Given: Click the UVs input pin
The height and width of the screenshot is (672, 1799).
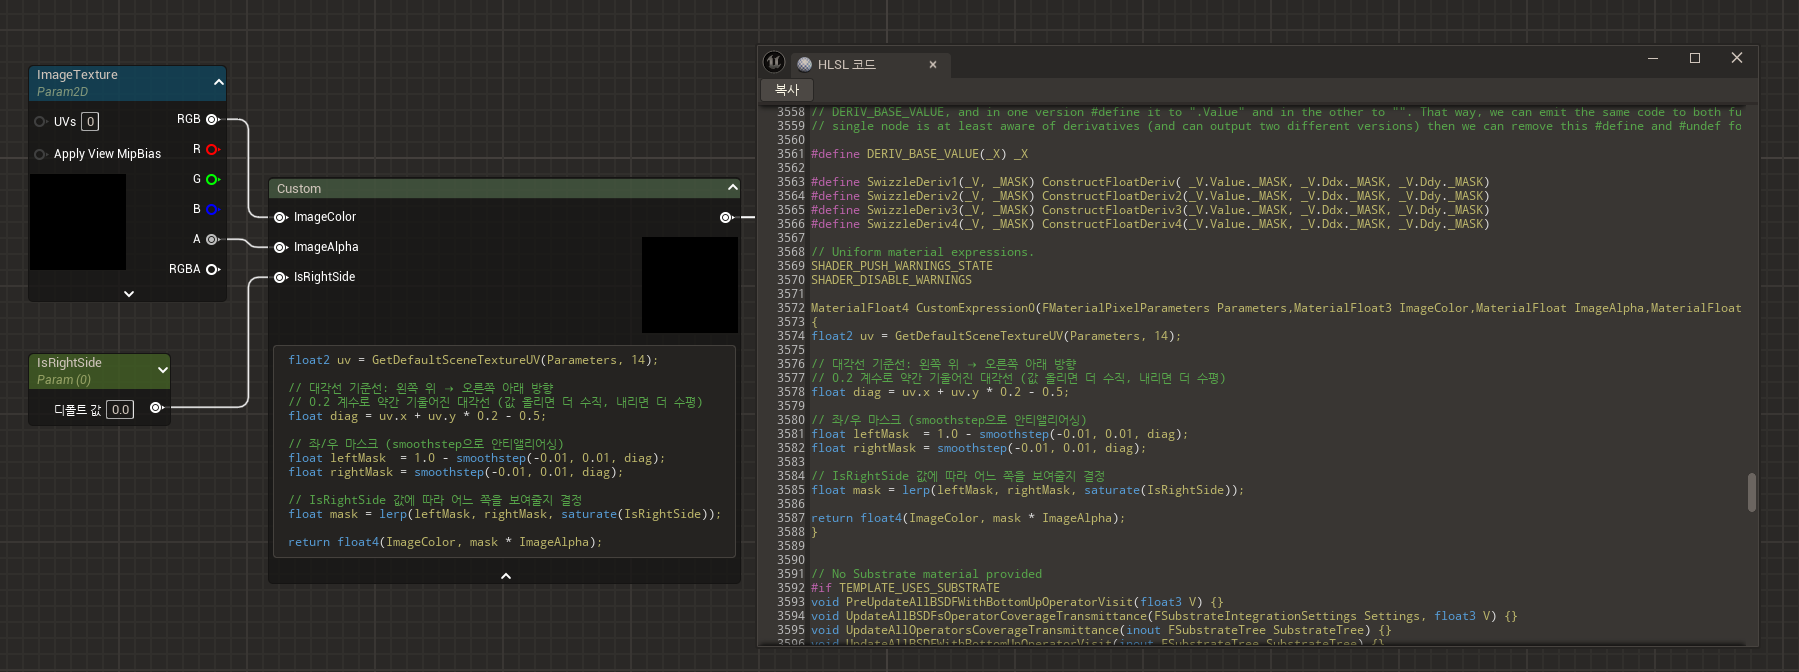Looking at the screenshot, I should (x=40, y=122).
